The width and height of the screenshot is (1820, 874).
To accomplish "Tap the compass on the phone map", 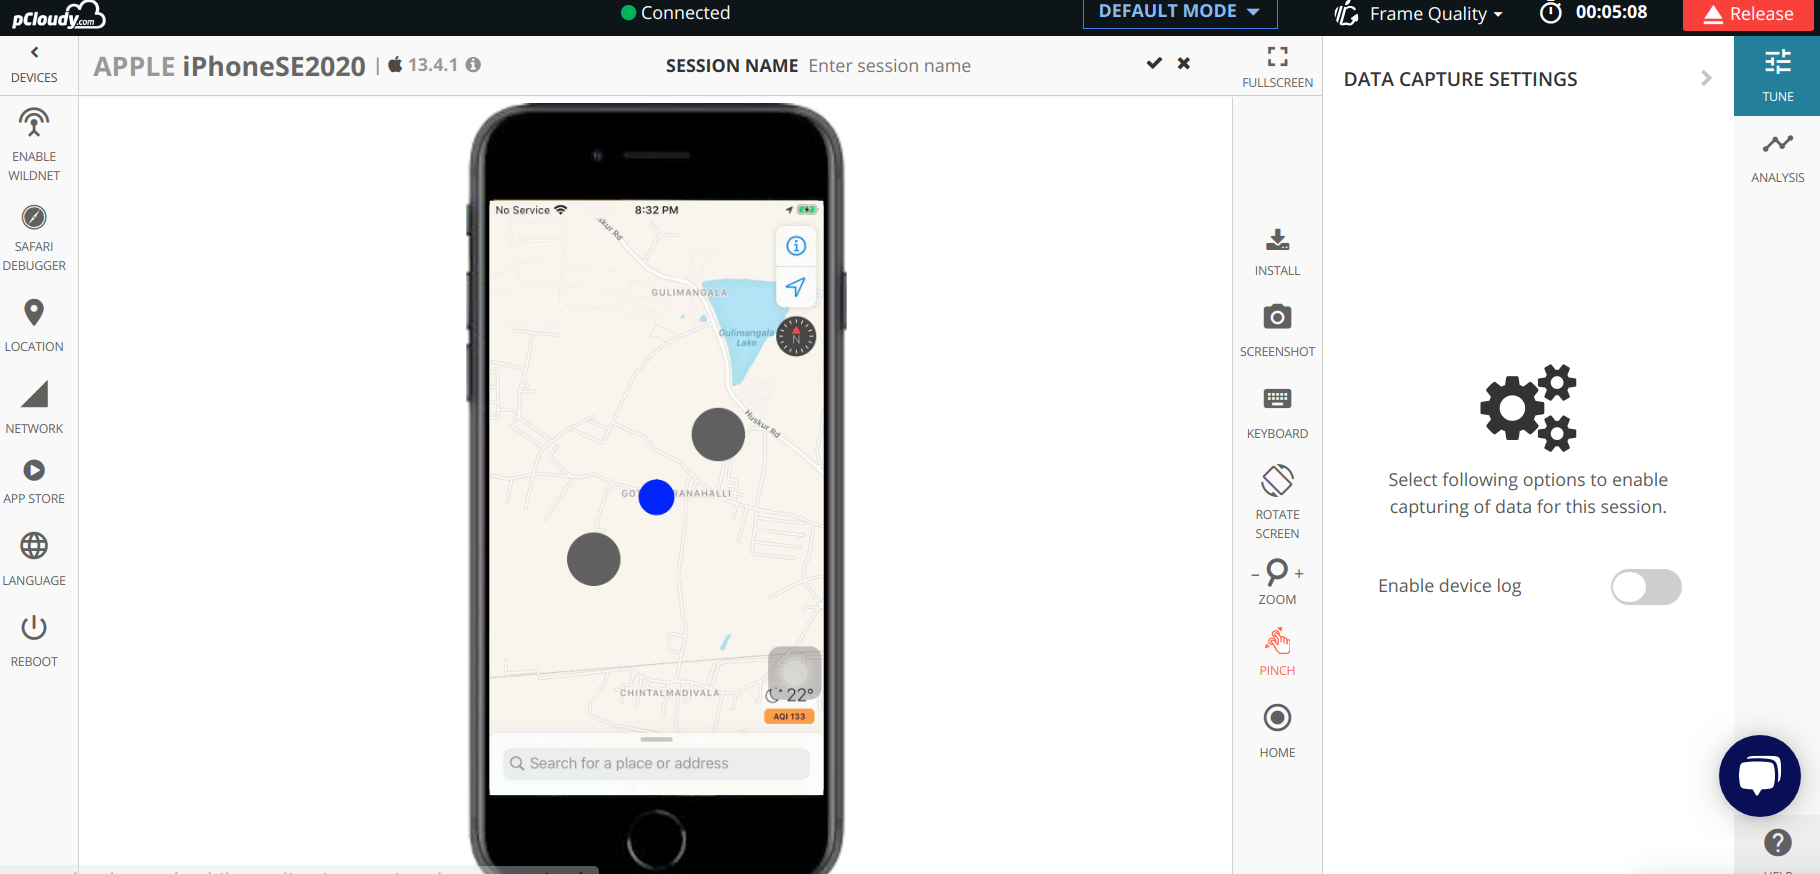I will 796,337.
